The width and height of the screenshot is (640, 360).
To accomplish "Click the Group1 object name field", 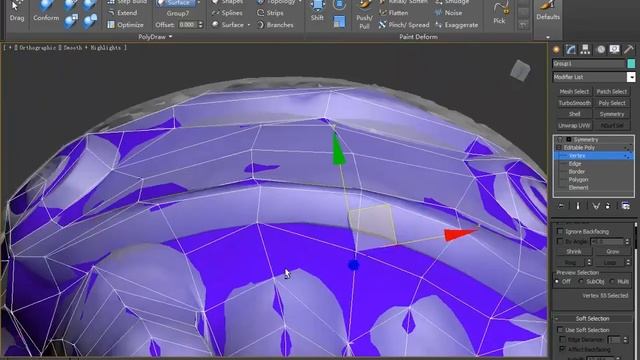I will [588, 64].
